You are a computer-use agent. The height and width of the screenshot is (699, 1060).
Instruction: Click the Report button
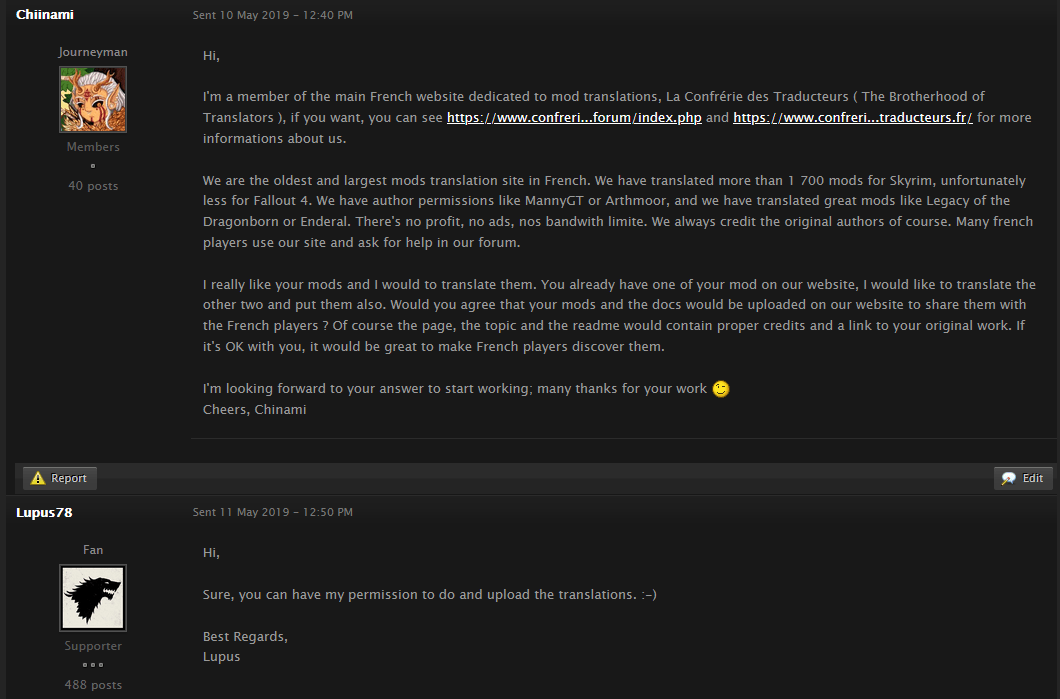click(x=59, y=478)
